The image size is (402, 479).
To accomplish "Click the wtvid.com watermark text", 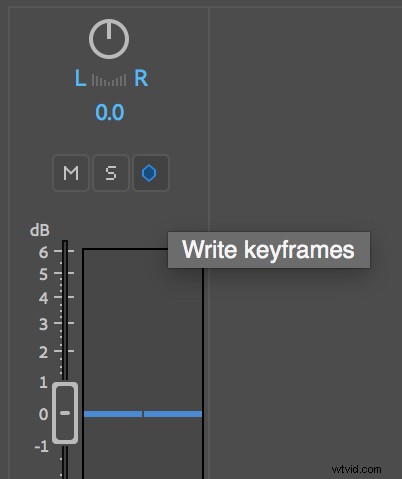I will [357, 469].
